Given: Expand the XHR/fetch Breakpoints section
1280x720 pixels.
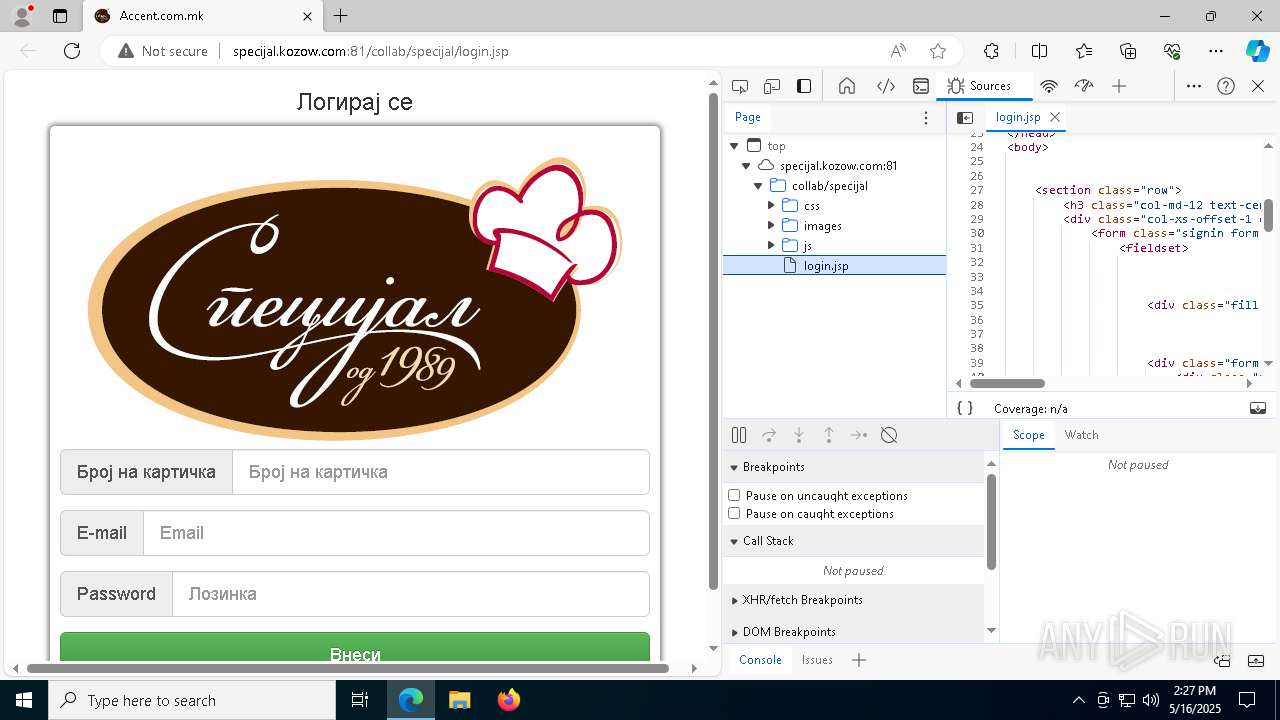Looking at the screenshot, I should pyautogui.click(x=734, y=600).
